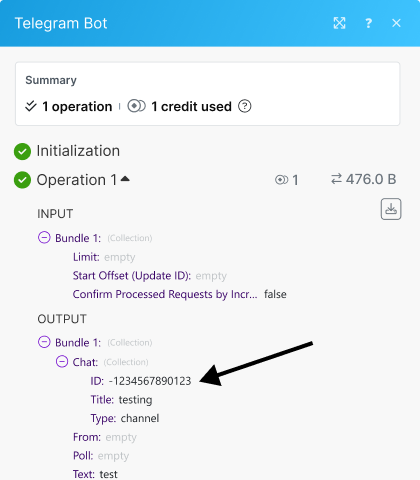The height and width of the screenshot is (480, 420).
Task: Select the chat ID value -1234567890123
Action: click(150, 381)
